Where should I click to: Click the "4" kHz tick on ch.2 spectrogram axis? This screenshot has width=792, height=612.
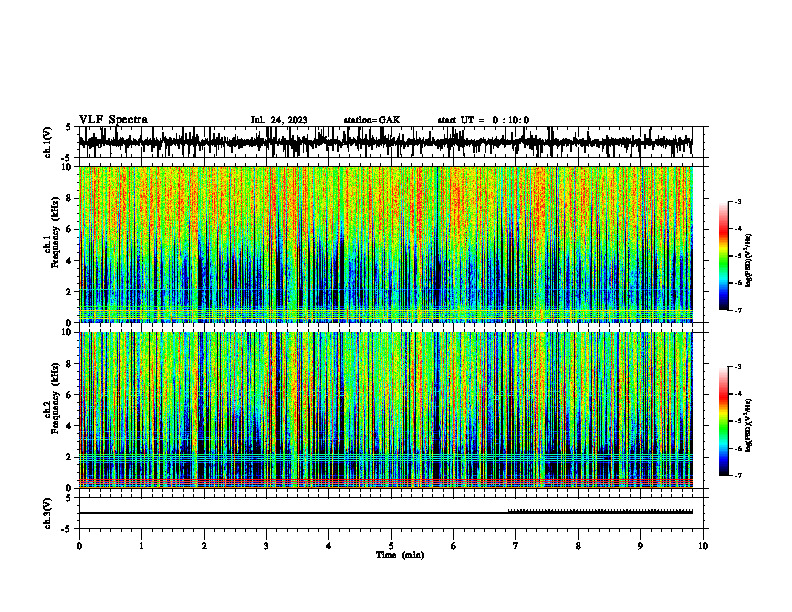(x=71, y=426)
